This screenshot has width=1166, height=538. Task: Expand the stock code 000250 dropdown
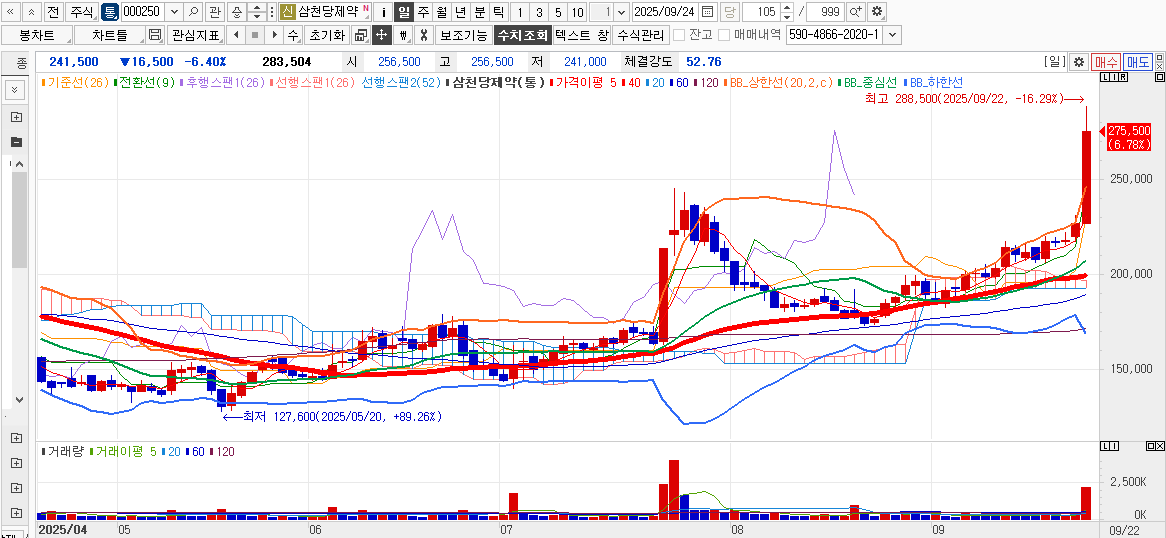173,12
